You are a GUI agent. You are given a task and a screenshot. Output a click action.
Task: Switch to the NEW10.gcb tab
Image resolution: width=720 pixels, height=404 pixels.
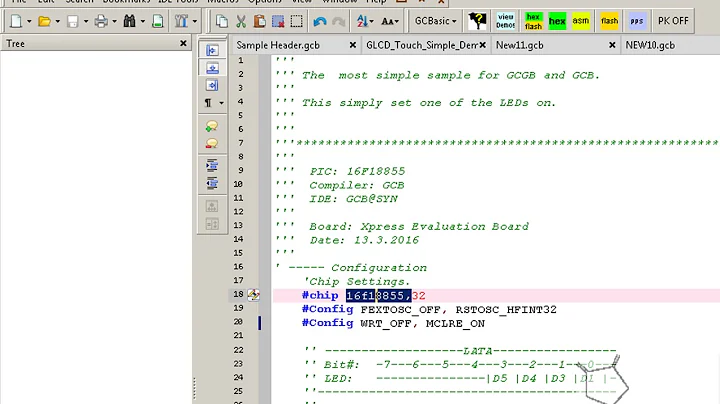(650, 45)
